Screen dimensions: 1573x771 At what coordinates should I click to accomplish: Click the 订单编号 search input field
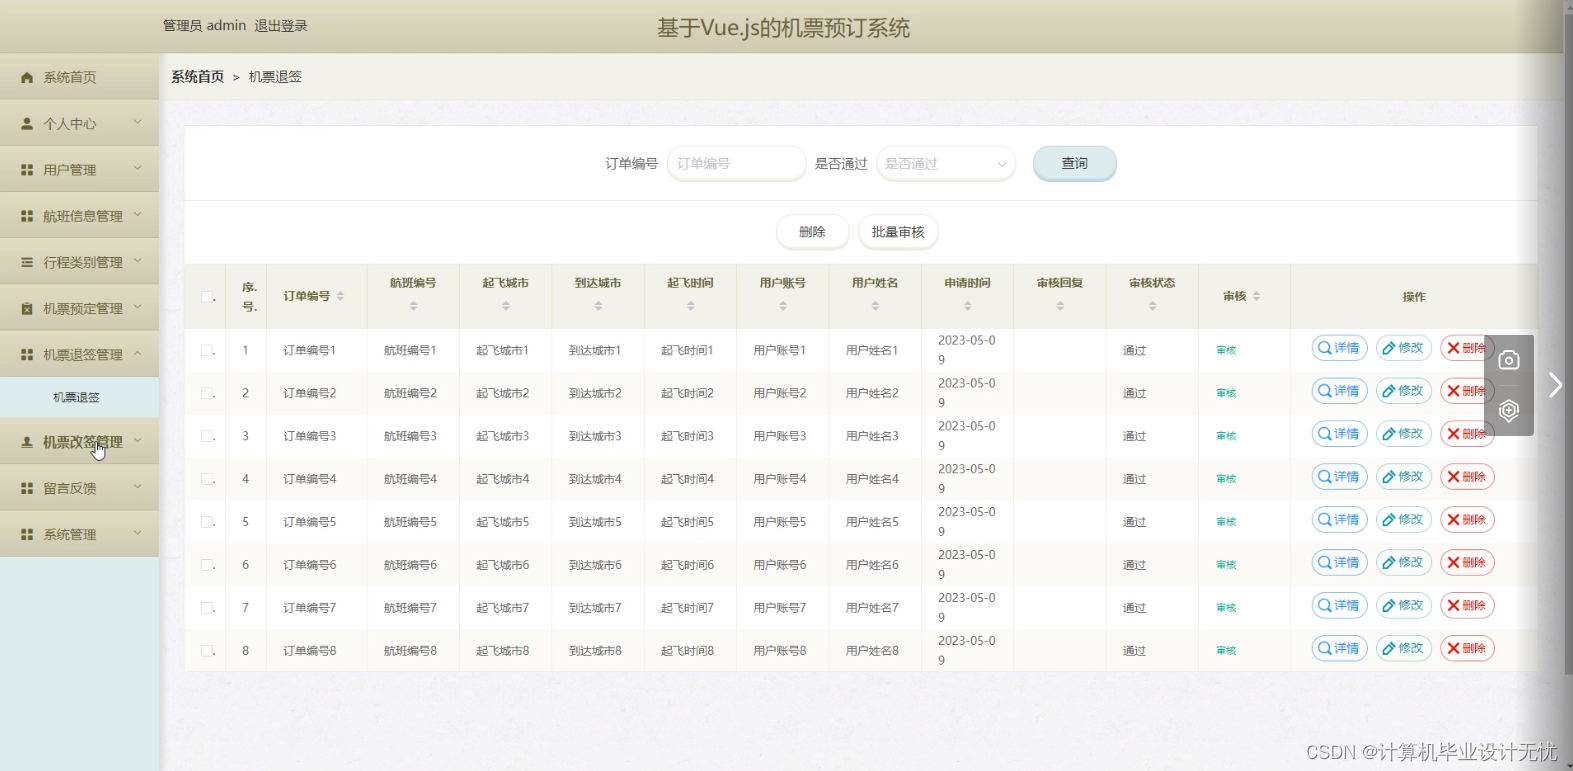tap(737, 163)
